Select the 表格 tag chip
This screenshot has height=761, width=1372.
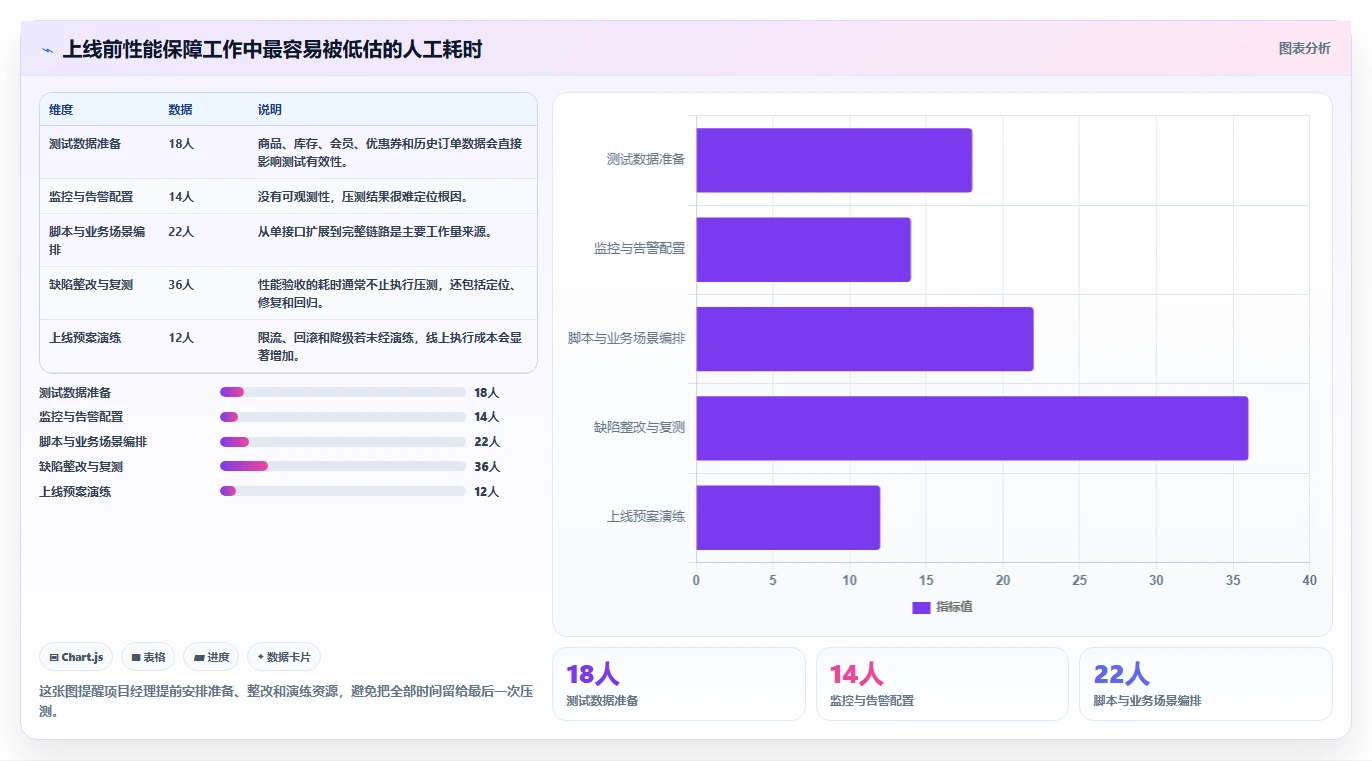(148, 657)
